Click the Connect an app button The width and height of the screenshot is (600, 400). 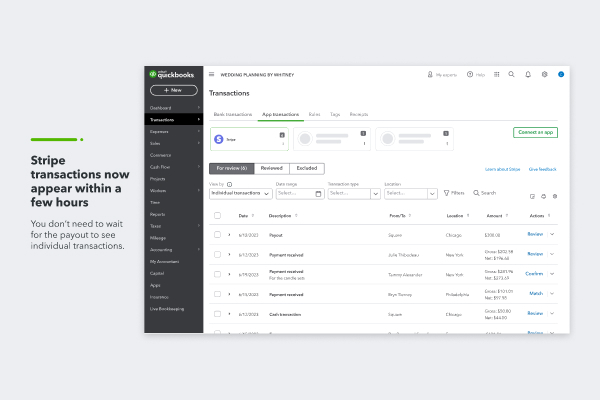[535, 132]
